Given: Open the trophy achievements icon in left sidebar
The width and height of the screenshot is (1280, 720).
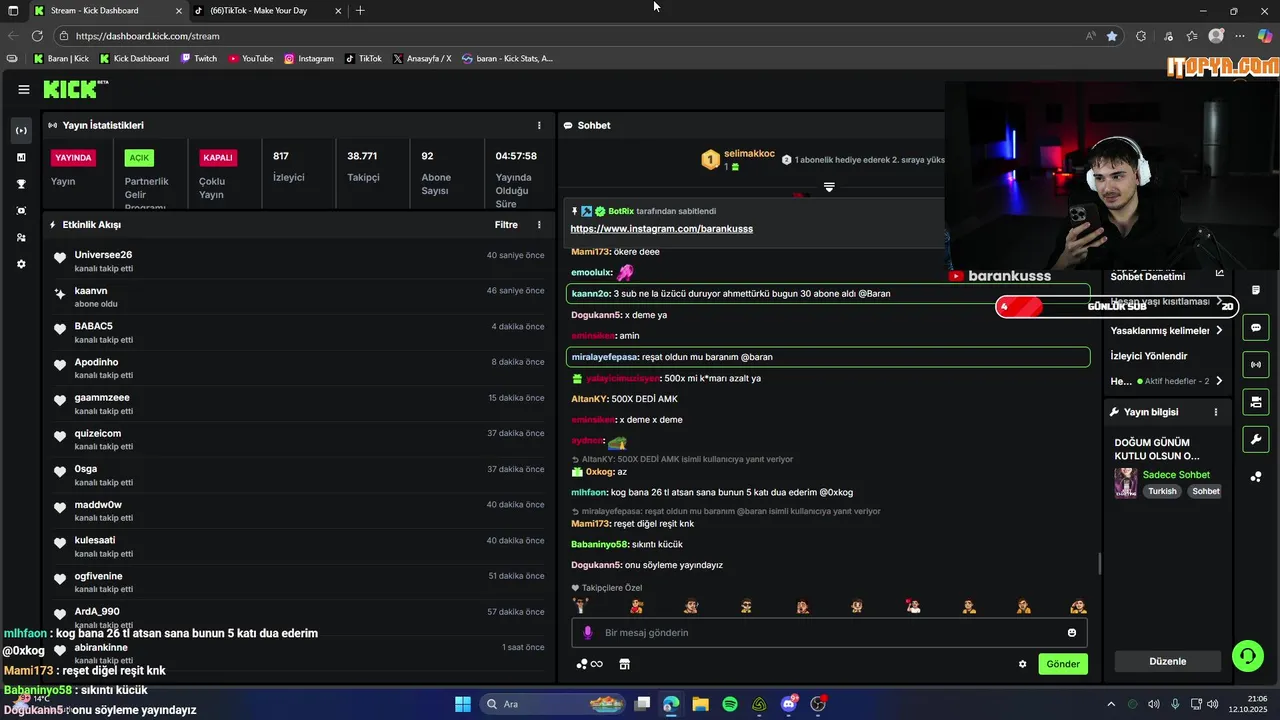Looking at the screenshot, I should 21,184.
